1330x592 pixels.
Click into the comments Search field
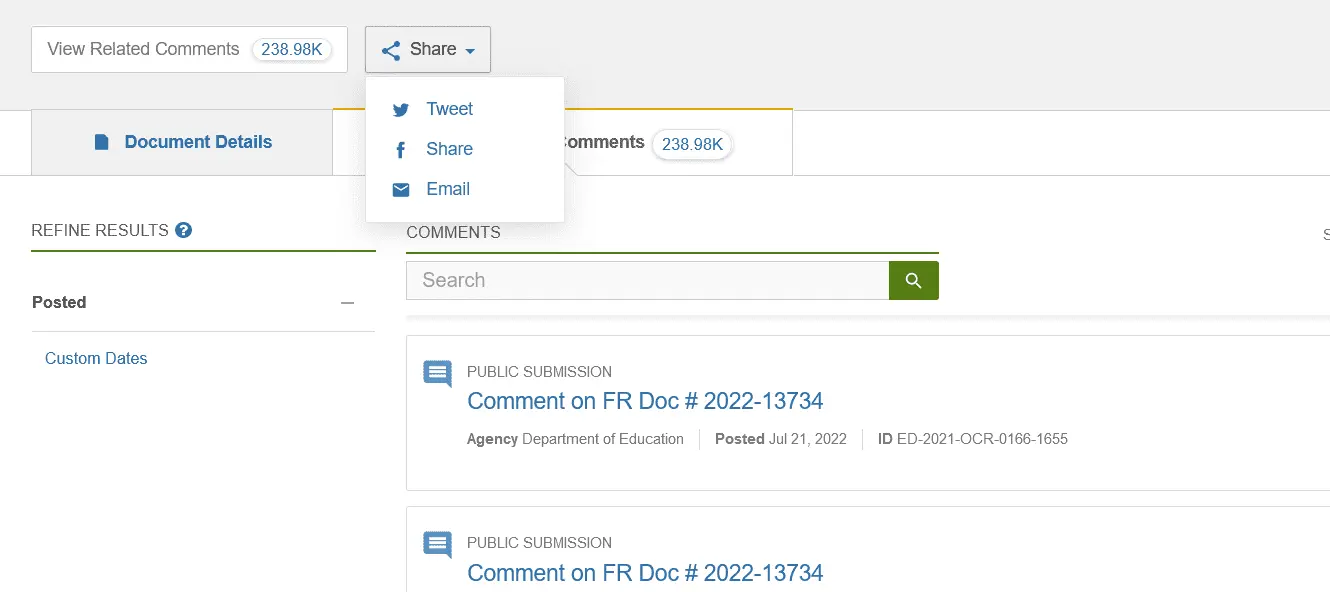point(647,281)
